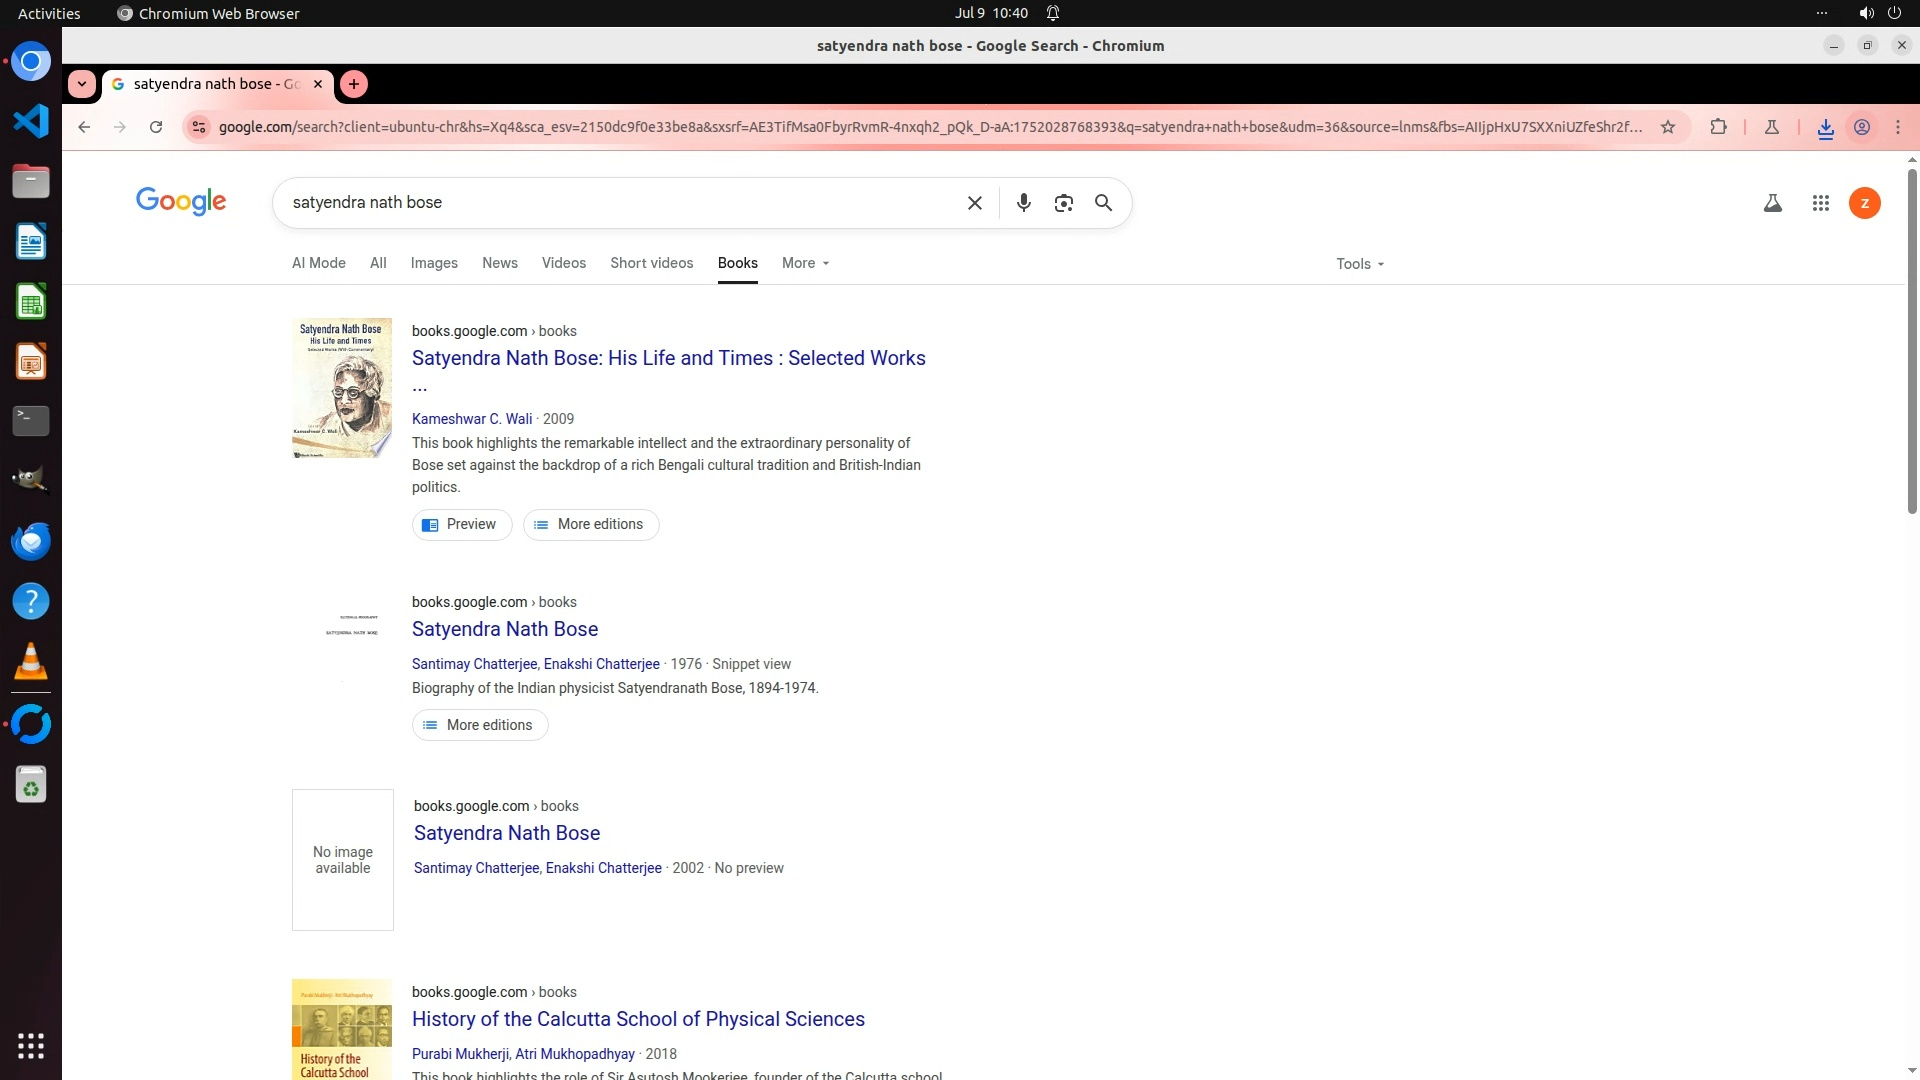Open the browser Extensions puzzle icon
Image resolution: width=1920 pixels, height=1080 pixels.
1718,127
